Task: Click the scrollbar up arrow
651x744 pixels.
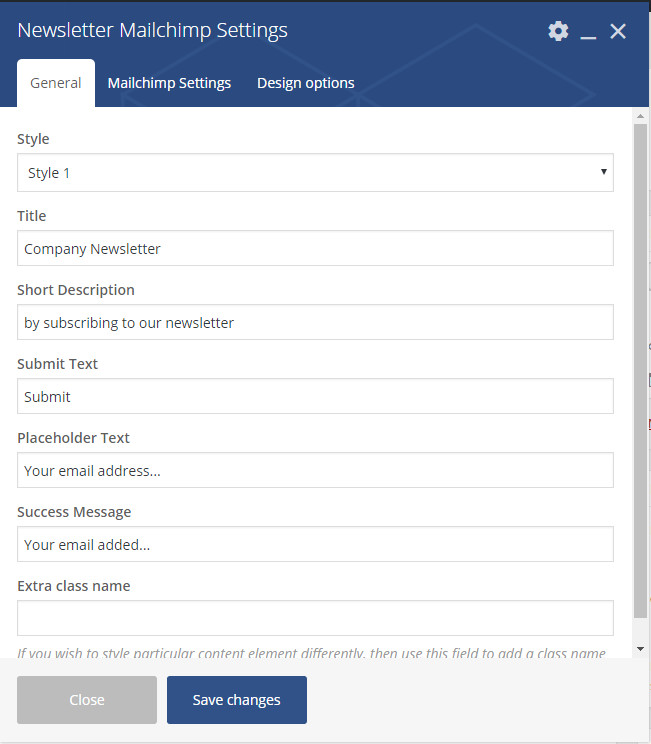Action: point(640,116)
